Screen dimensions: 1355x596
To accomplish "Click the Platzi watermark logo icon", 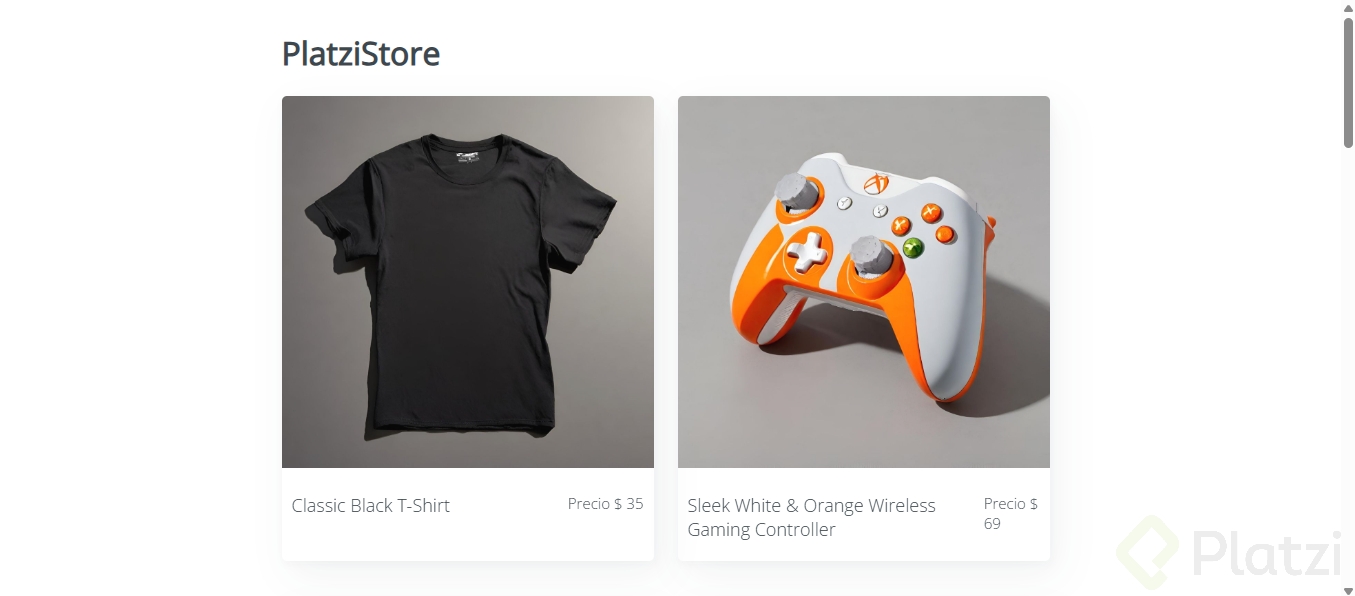I will (1149, 552).
